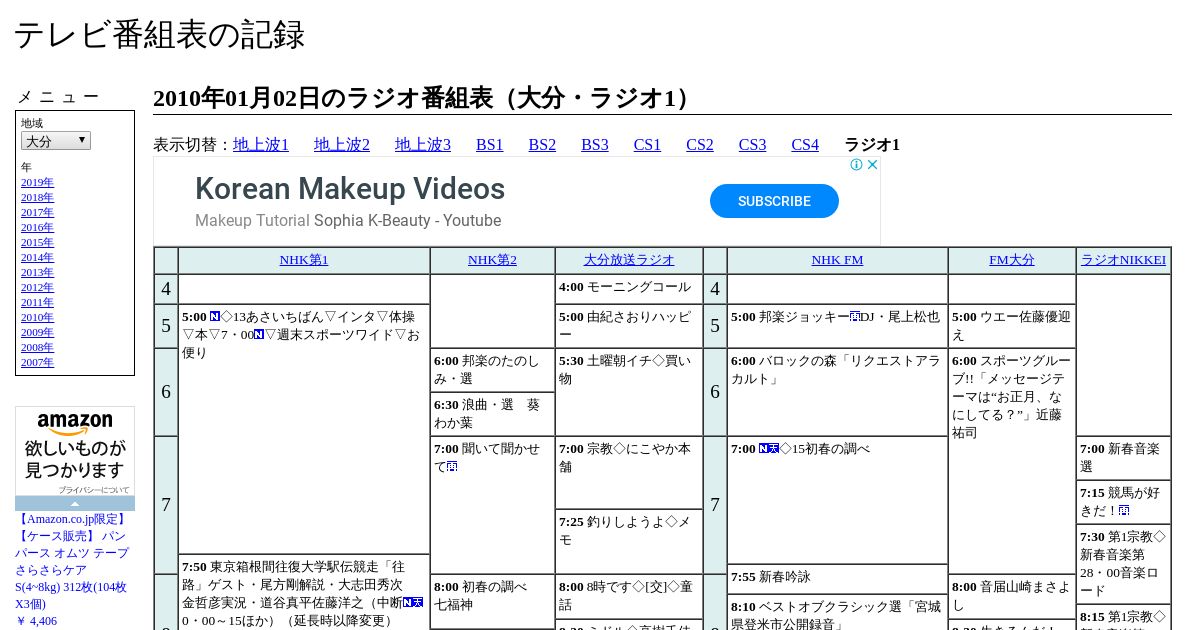
Task: Open the 2011年 archive link
Action: [x=37, y=302]
